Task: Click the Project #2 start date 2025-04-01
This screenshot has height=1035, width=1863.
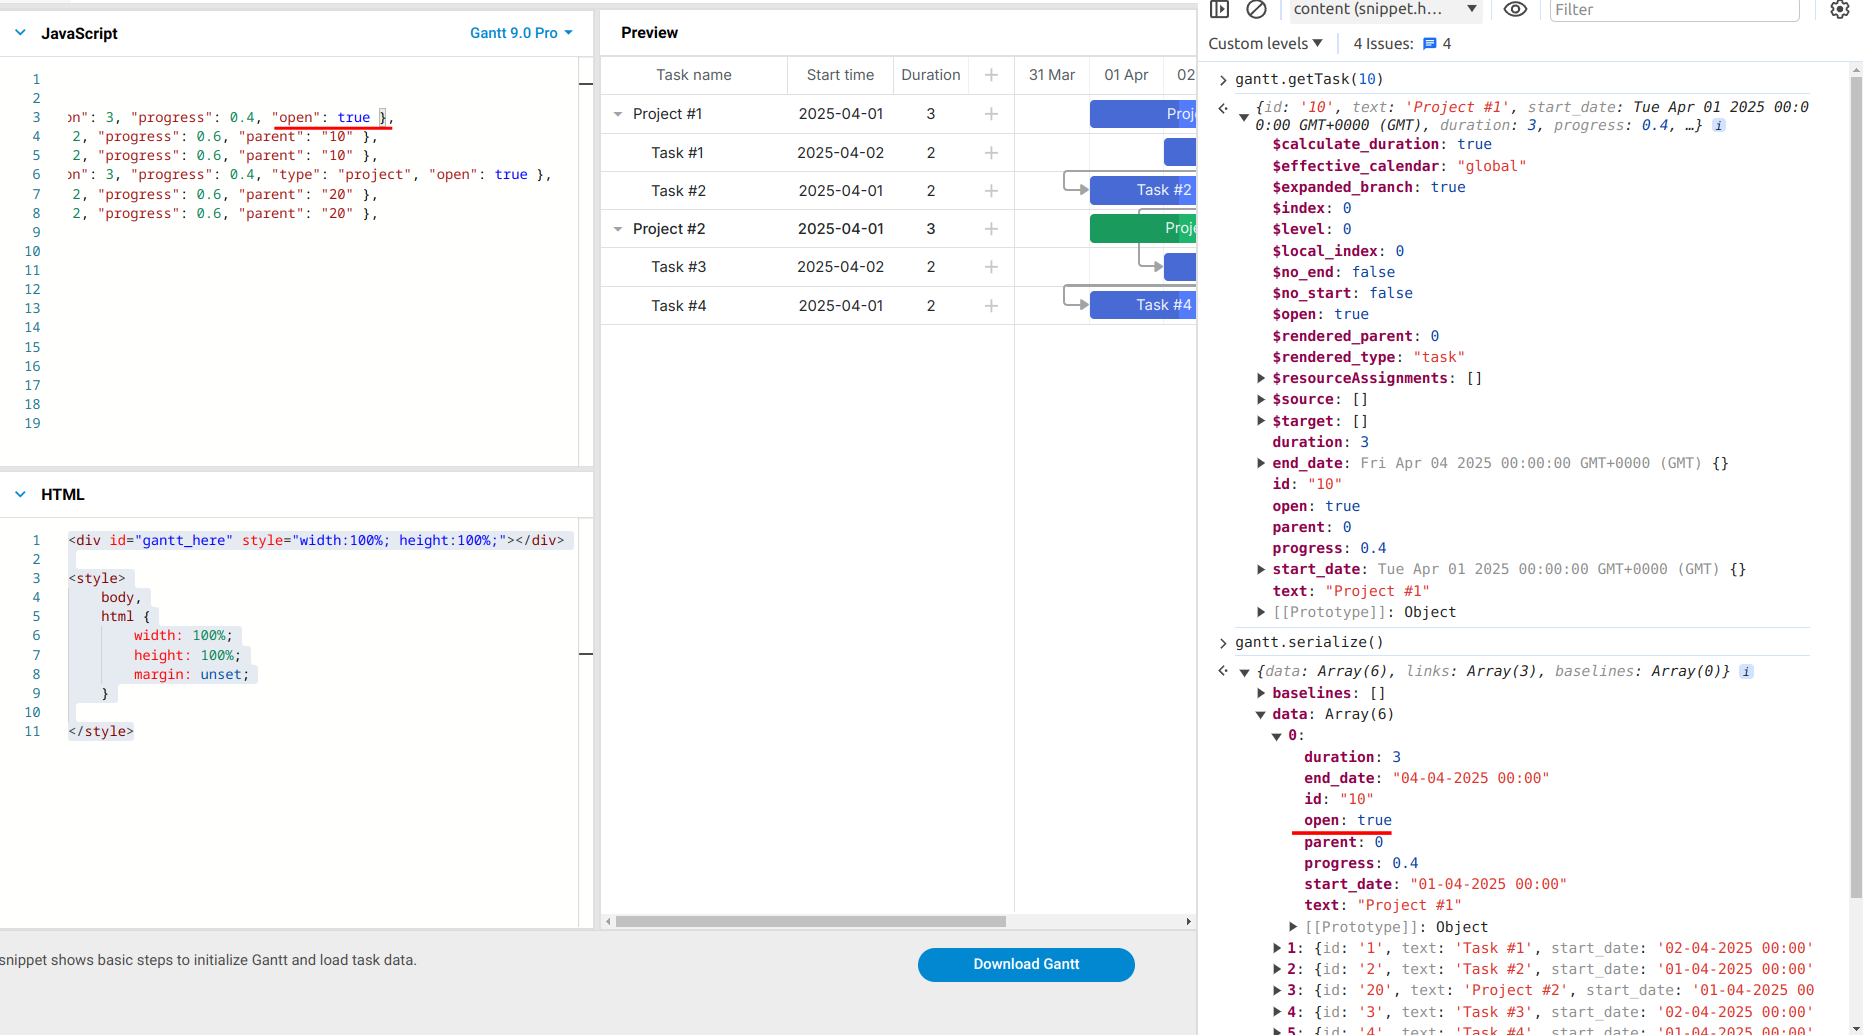Action: click(840, 229)
